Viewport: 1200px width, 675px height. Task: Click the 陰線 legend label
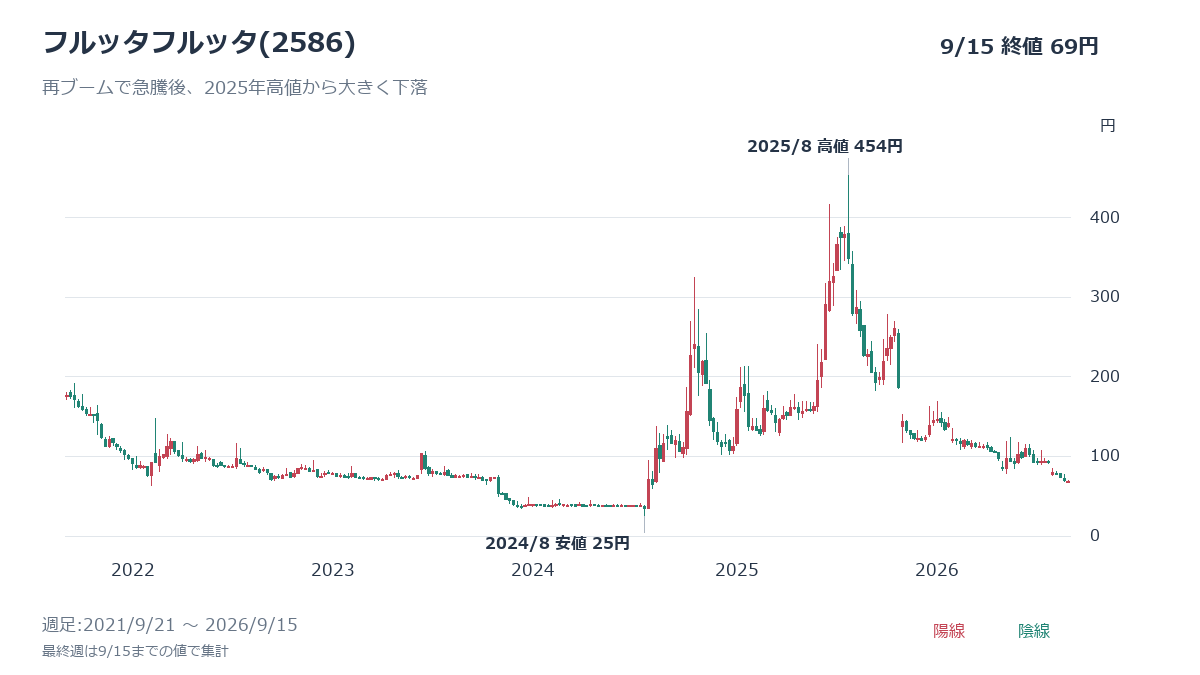click(x=1034, y=631)
